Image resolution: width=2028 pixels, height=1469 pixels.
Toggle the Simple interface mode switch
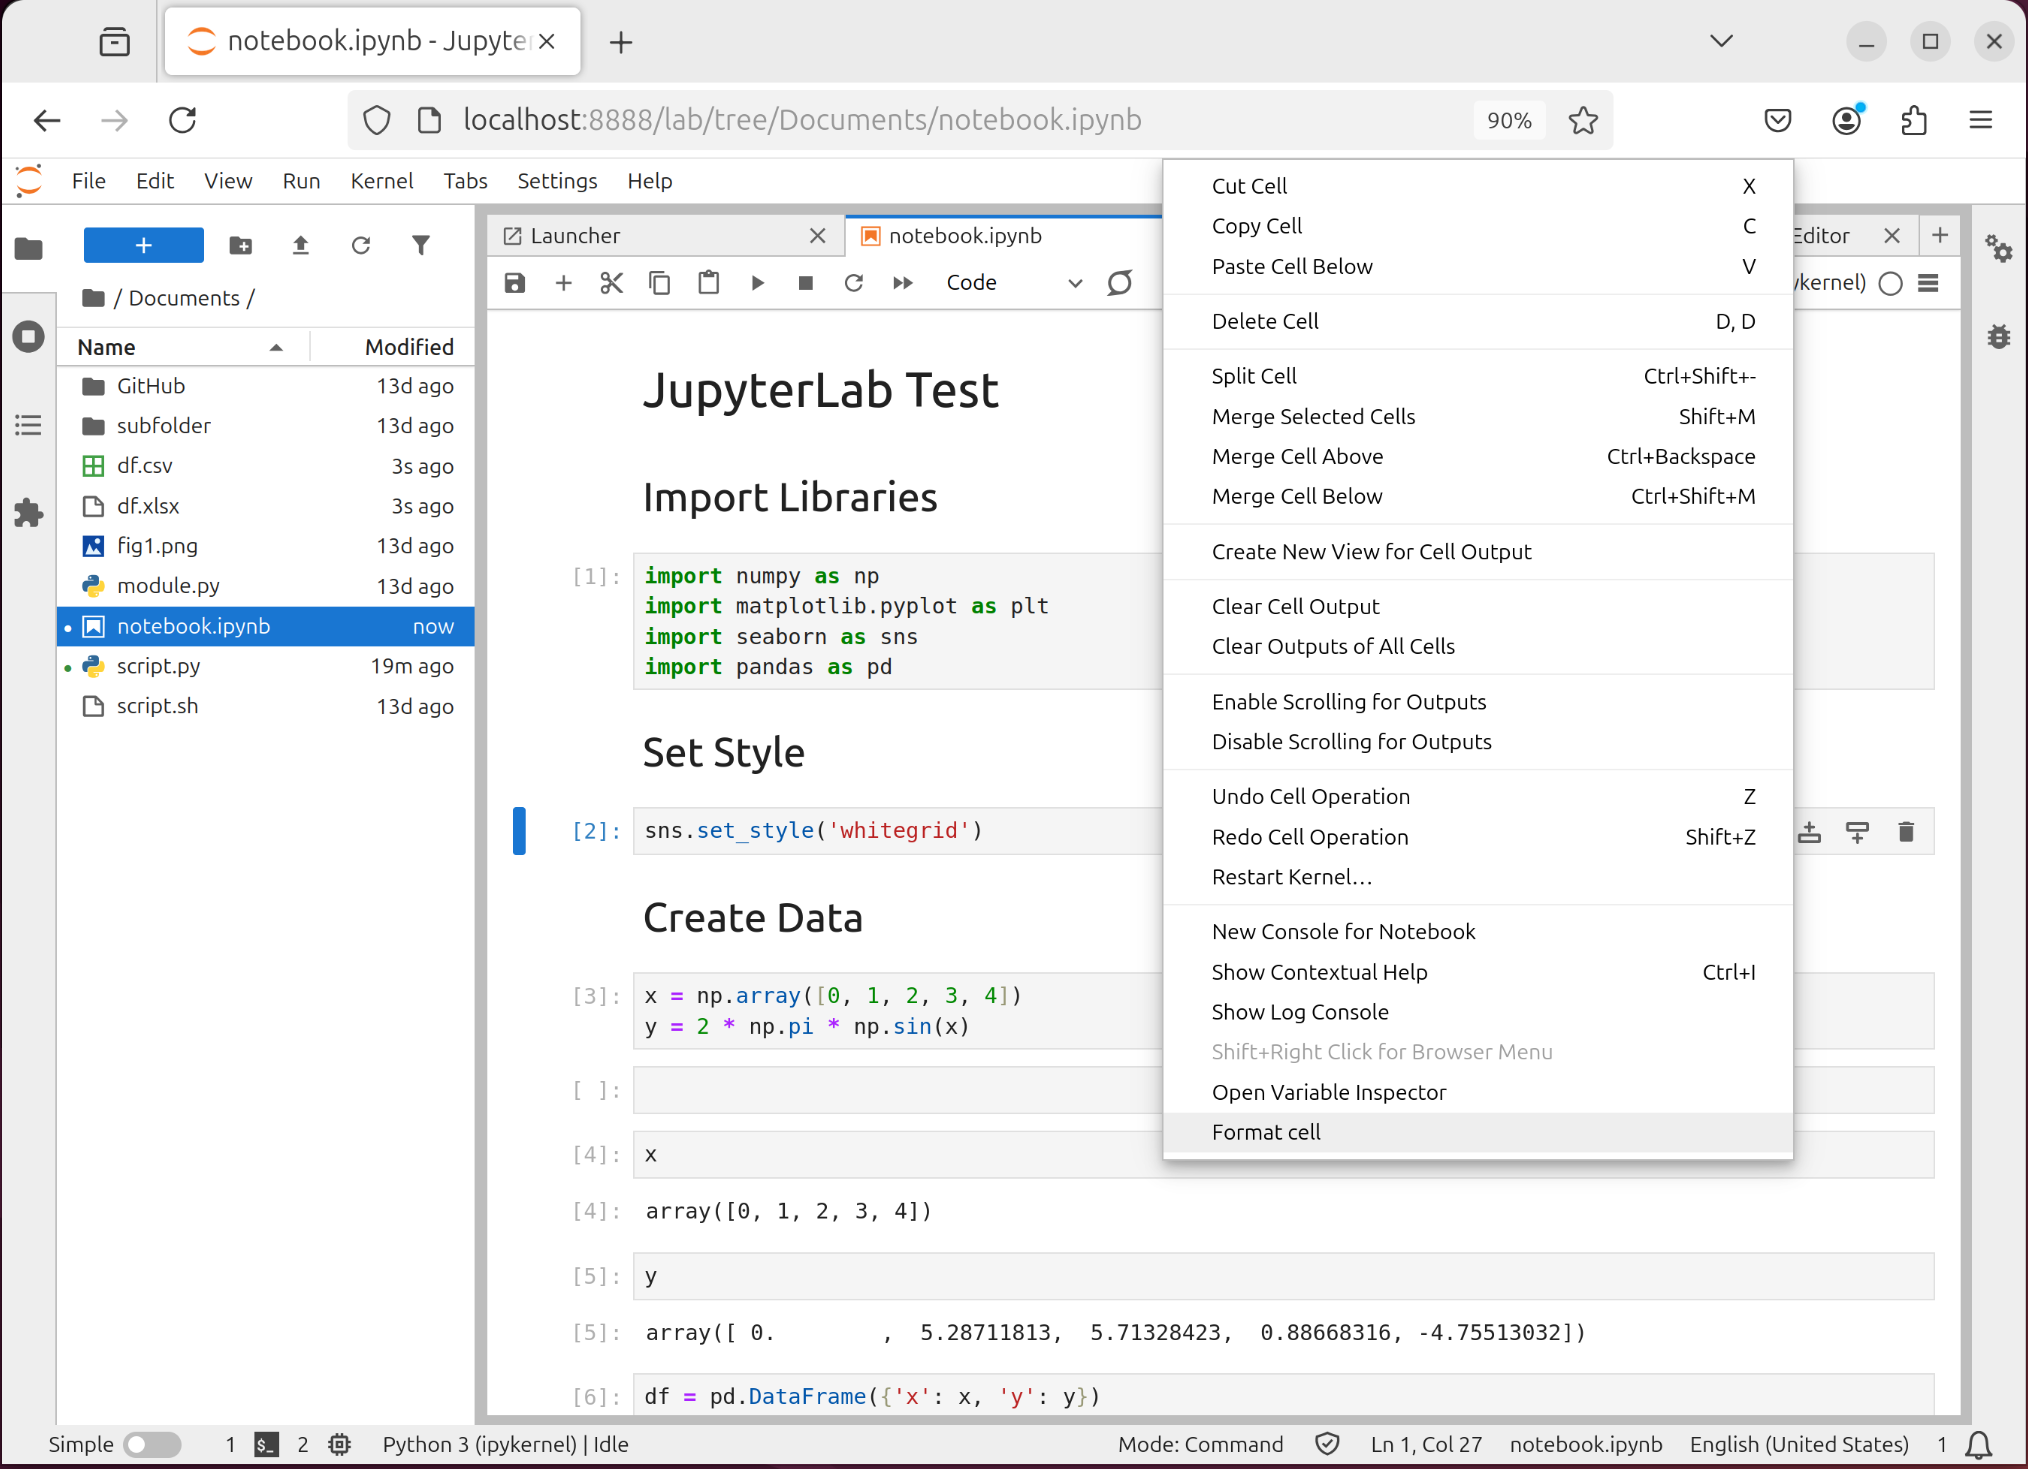[x=152, y=1444]
